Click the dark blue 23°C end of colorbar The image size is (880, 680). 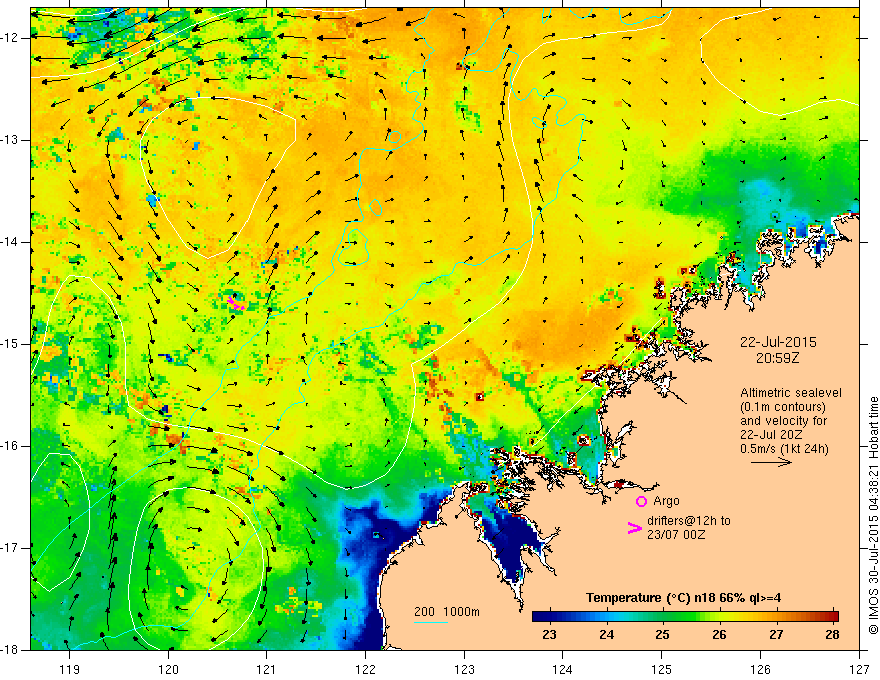[539, 616]
